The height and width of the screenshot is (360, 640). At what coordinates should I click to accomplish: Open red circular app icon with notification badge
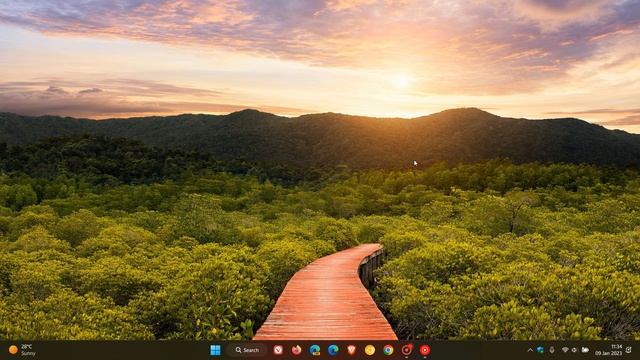[x=407, y=350]
